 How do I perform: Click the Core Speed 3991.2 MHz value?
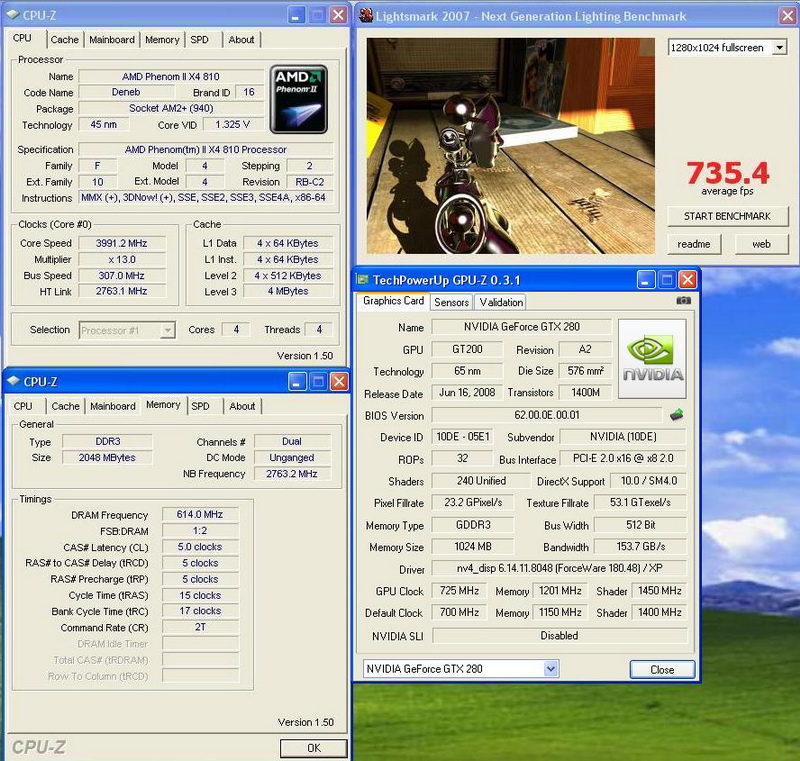pyautogui.click(x=122, y=243)
